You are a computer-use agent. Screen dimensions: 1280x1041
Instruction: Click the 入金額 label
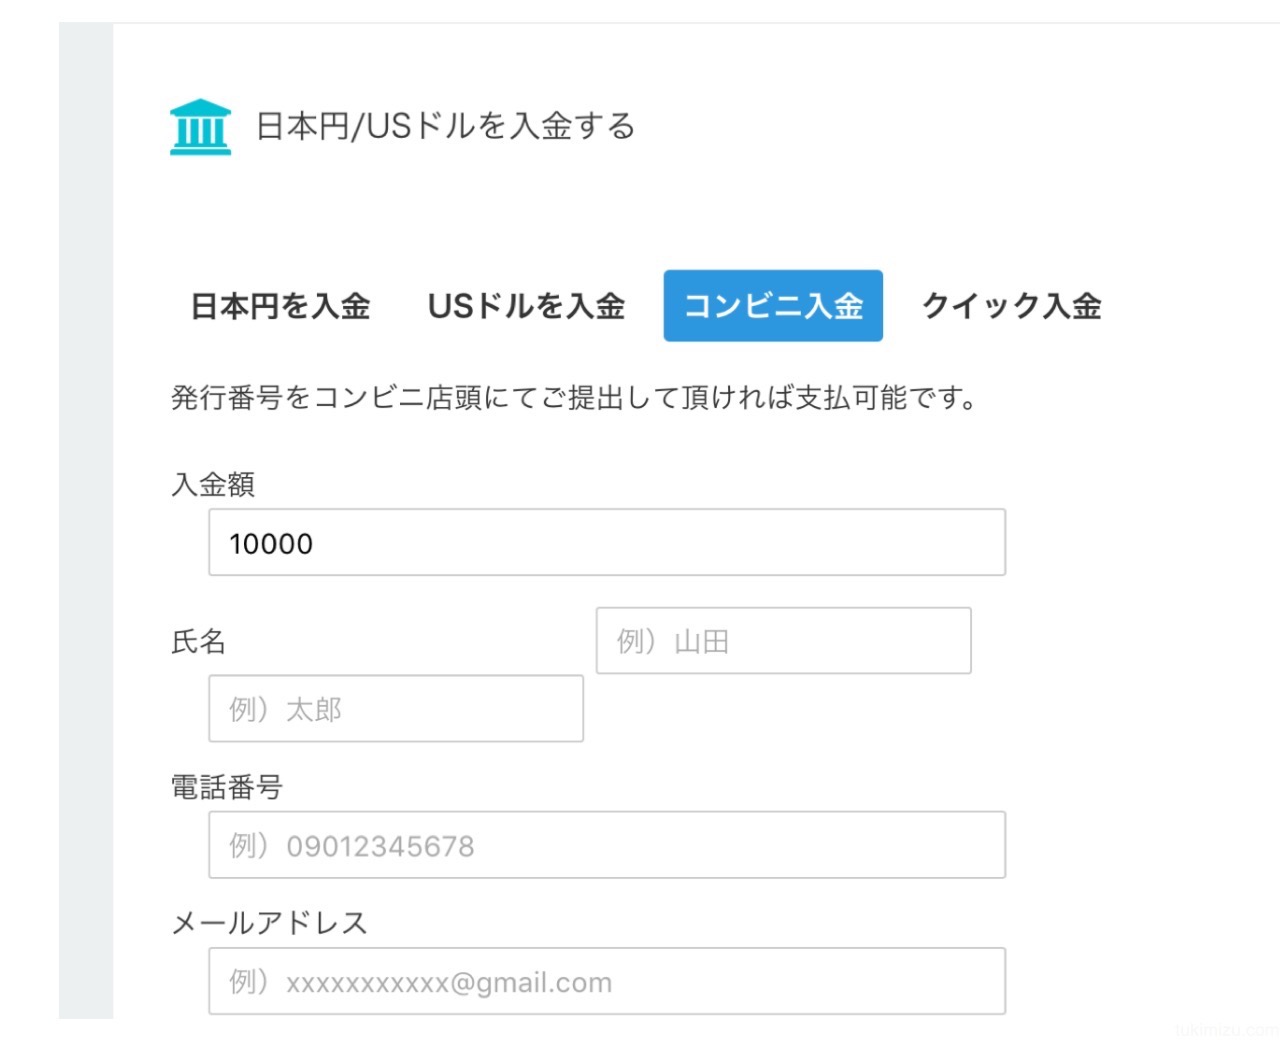tap(213, 484)
